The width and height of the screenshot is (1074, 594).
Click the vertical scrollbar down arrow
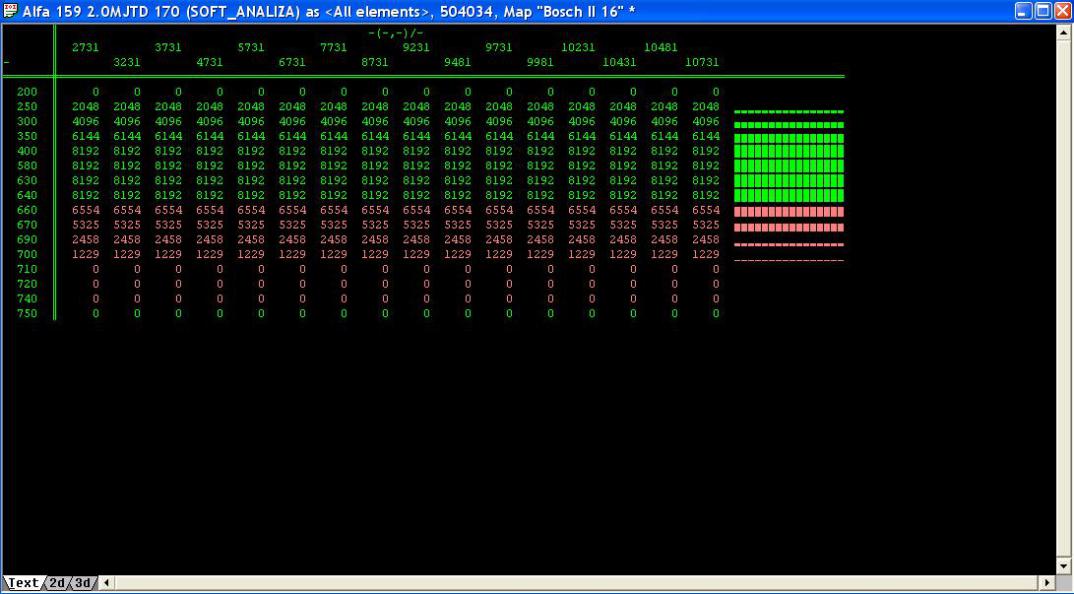click(1064, 567)
